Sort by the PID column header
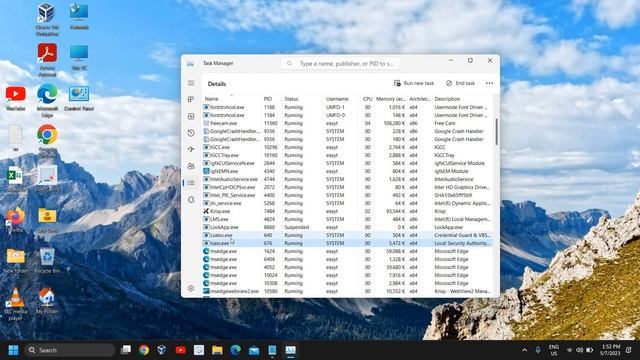 click(x=268, y=99)
